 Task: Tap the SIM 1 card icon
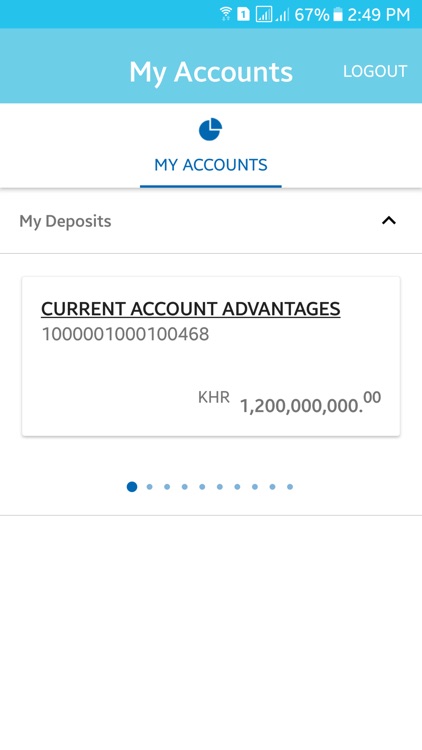243,15
